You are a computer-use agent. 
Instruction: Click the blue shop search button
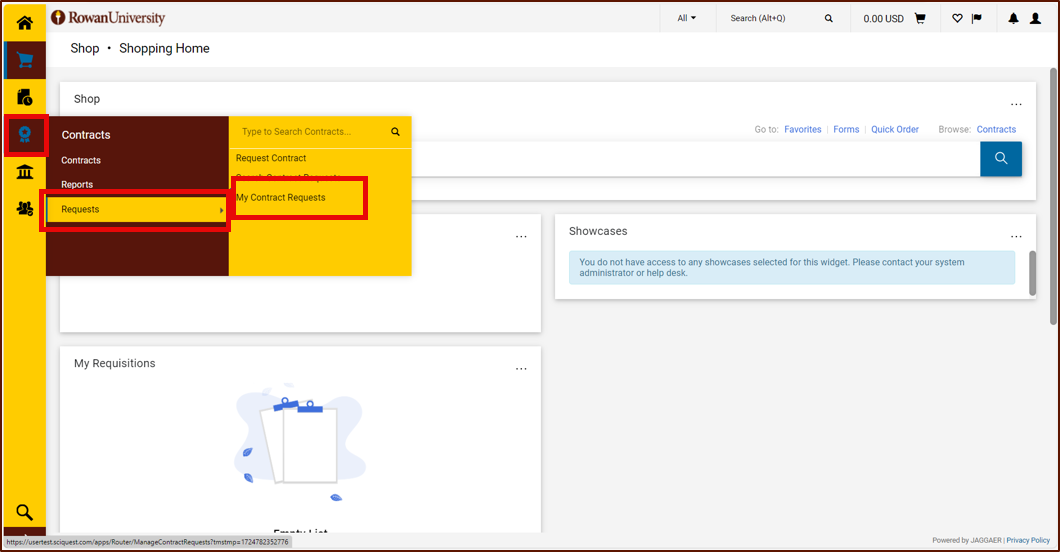[1001, 159]
